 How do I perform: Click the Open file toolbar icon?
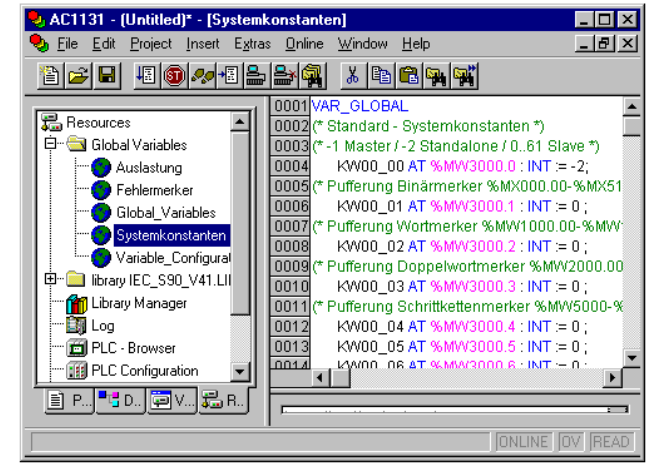78,76
